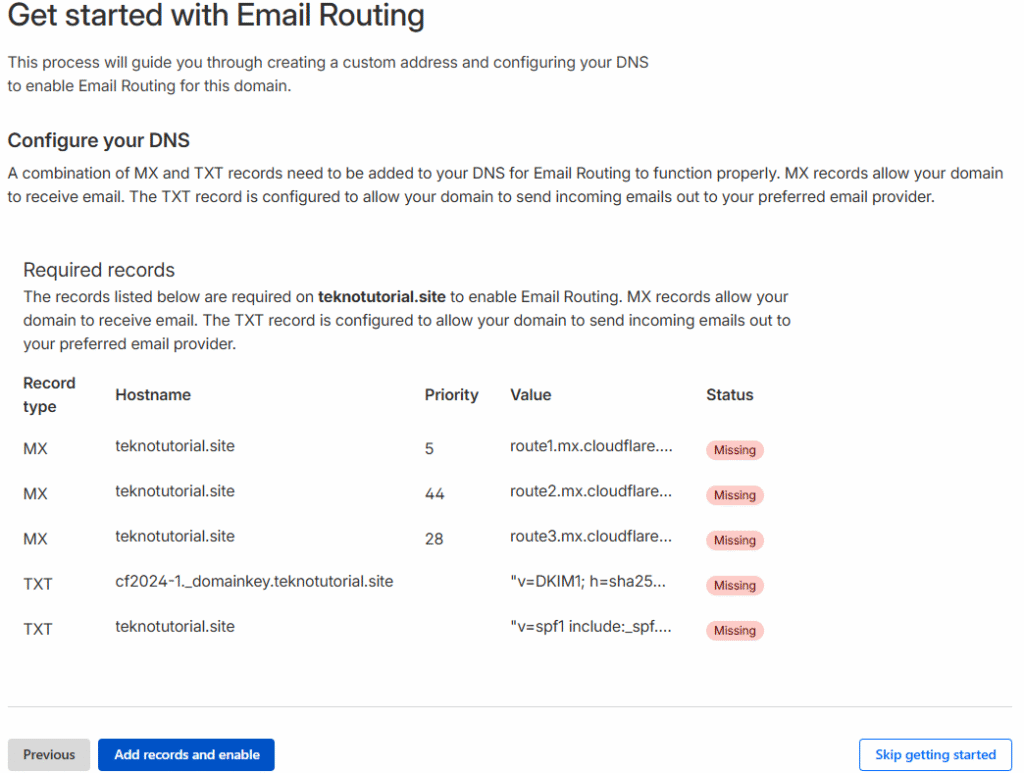Image resolution: width=1024 pixels, height=773 pixels.
Task: Click priority value 5
Action: pyautogui.click(x=429, y=449)
